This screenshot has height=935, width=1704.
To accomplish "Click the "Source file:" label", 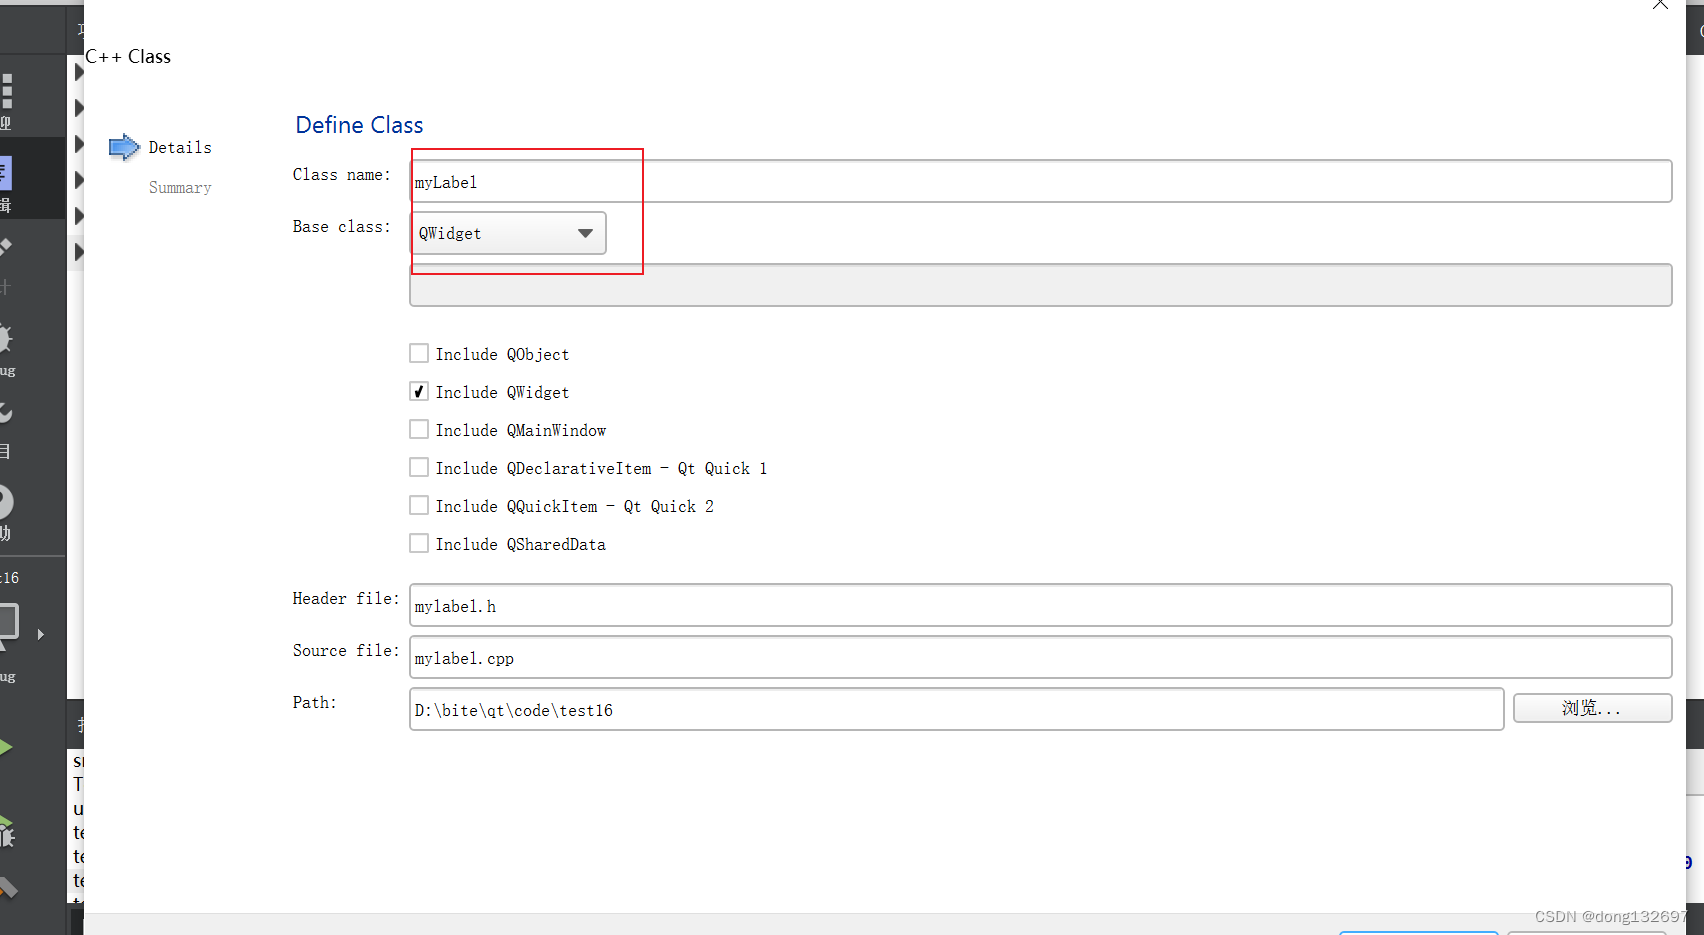I will tap(346, 651).
